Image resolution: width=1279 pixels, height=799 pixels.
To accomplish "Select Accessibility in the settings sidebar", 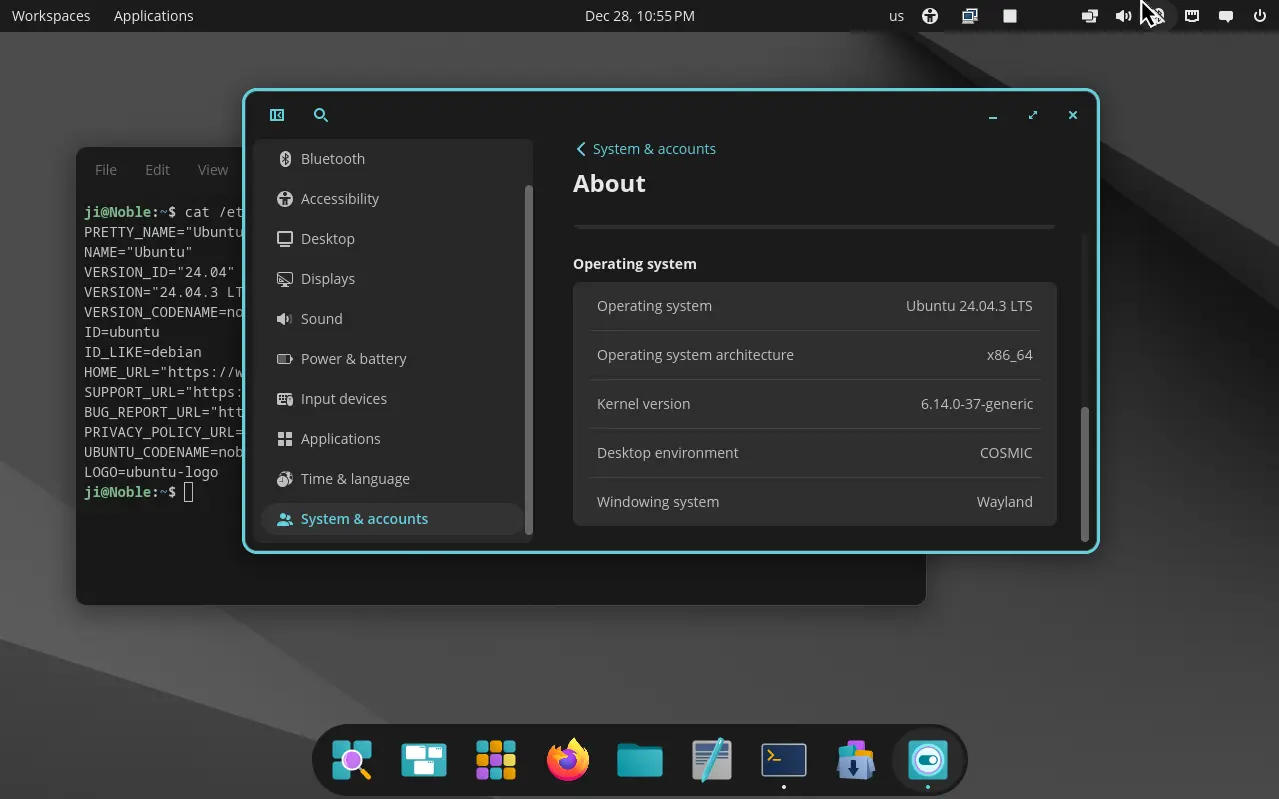I will (x=339, y=199).
